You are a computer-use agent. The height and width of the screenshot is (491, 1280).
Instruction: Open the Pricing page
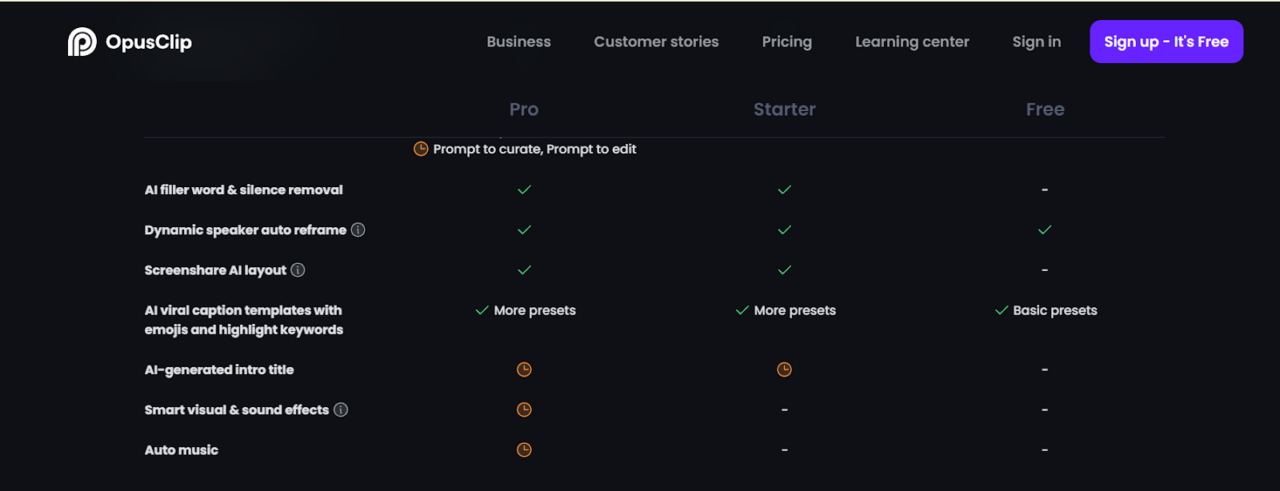tap(787, 42)
